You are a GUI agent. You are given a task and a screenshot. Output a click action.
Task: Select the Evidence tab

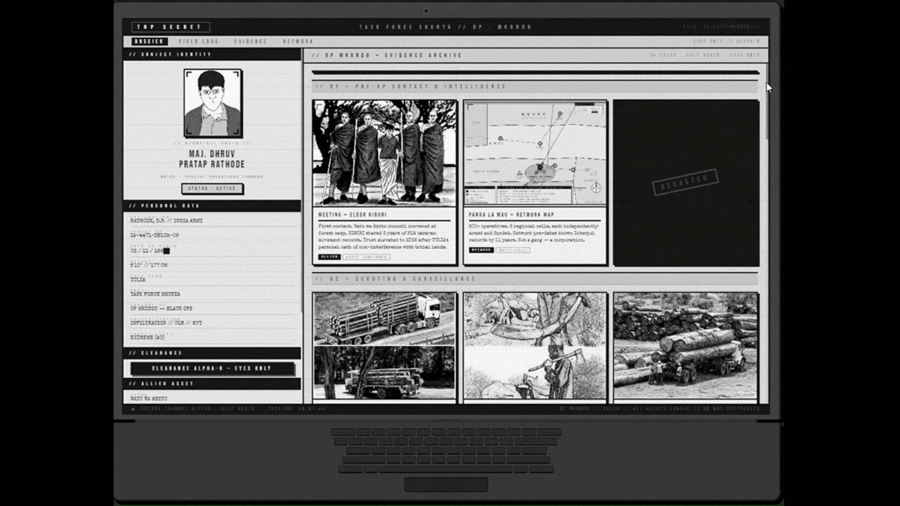click(x=250, y=41)
